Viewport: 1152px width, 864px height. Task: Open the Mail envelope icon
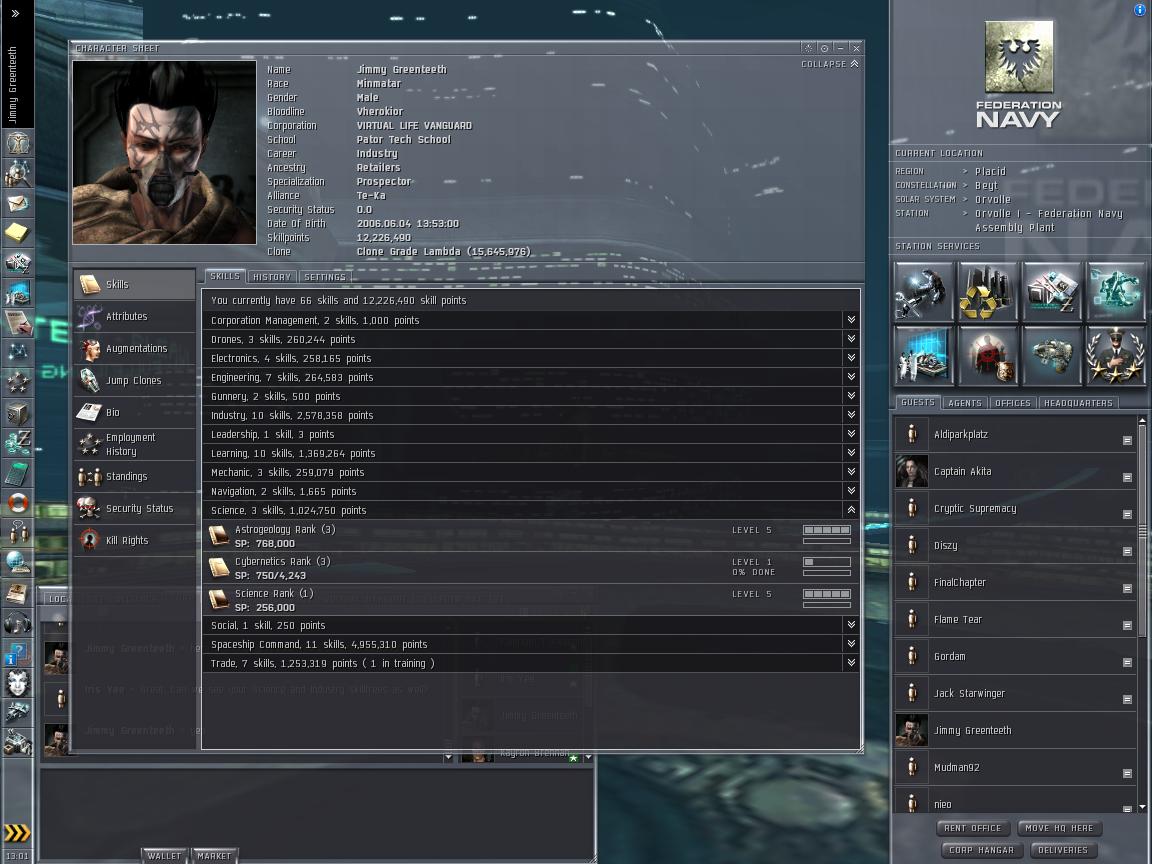pos(17,203)
